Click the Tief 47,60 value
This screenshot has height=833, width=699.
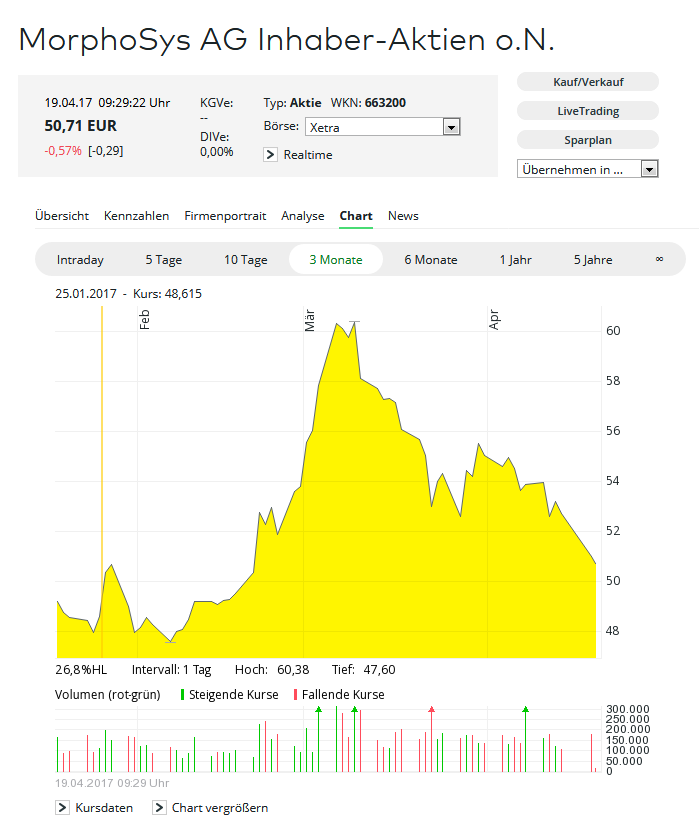379,669
